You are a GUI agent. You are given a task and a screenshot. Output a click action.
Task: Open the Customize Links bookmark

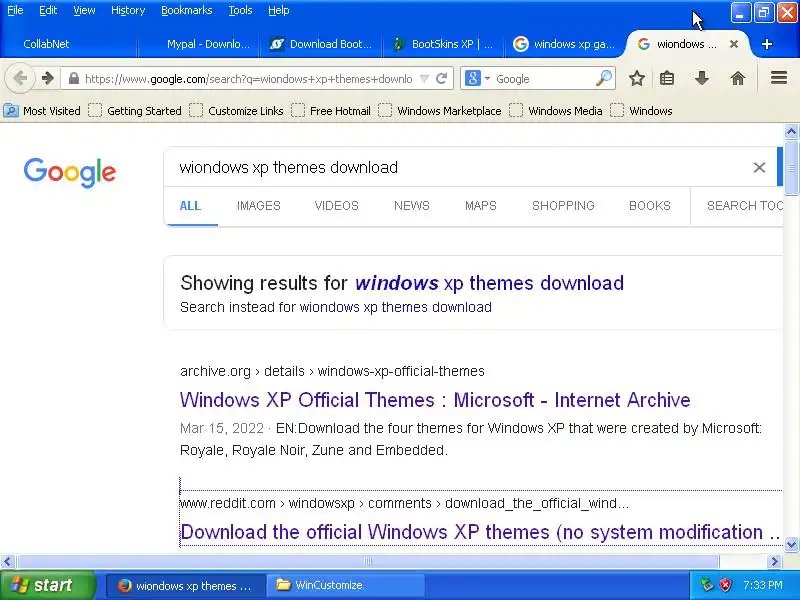click(236, 111)
